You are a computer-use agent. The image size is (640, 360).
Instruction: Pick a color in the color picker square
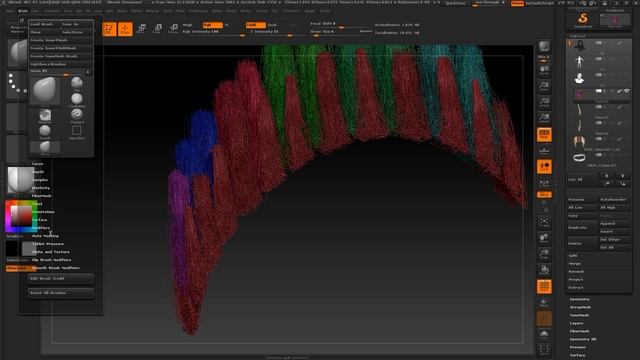tap(21, 216)
